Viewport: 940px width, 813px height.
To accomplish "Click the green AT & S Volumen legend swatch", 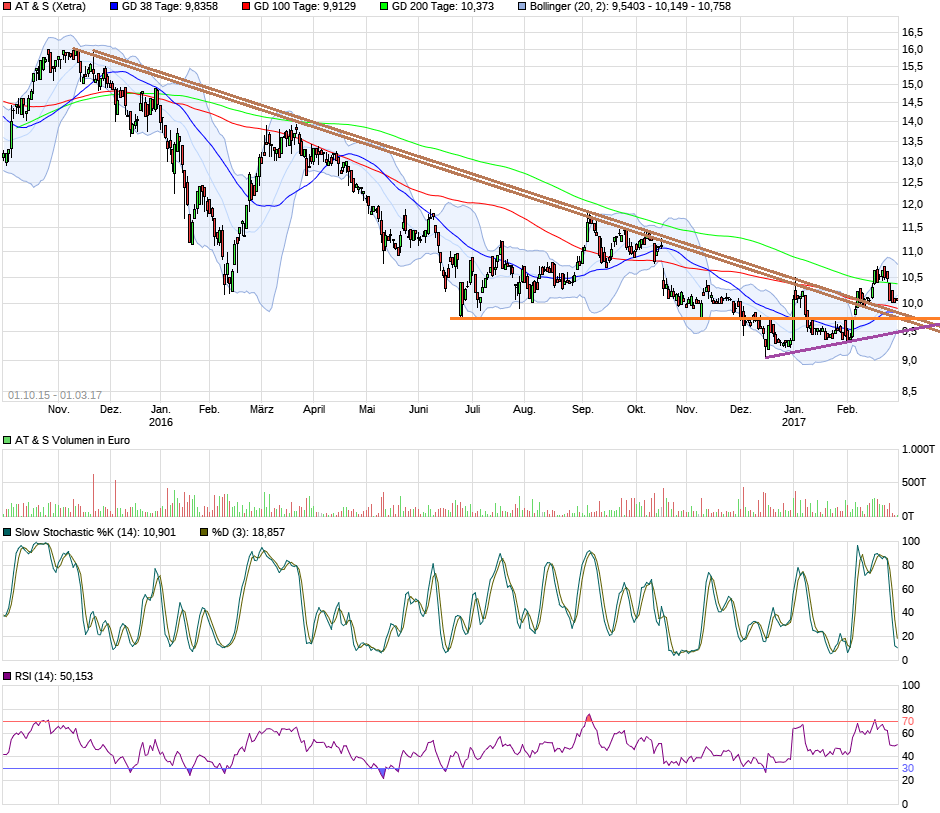I will coord(7,440).
